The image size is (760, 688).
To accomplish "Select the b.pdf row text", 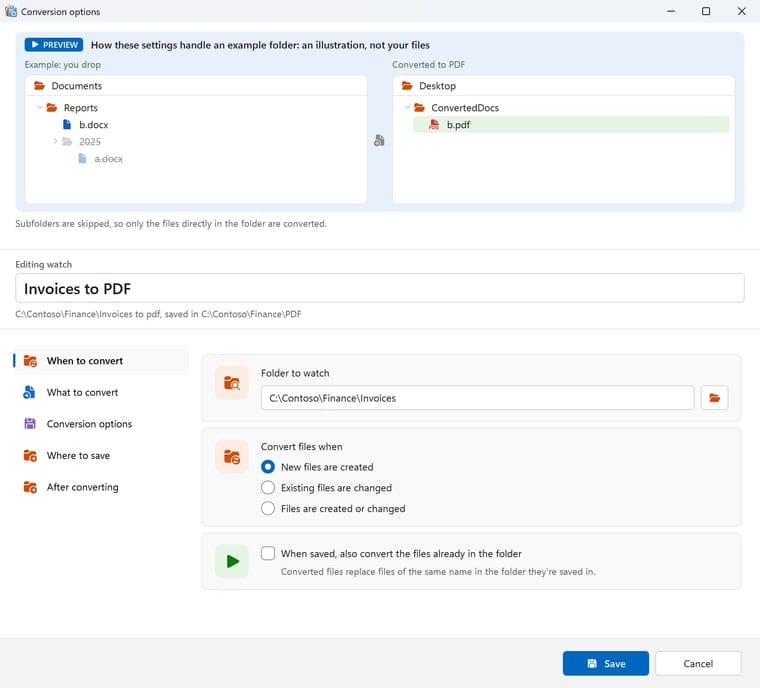I will pyautogui.click(x=458, y=125).
